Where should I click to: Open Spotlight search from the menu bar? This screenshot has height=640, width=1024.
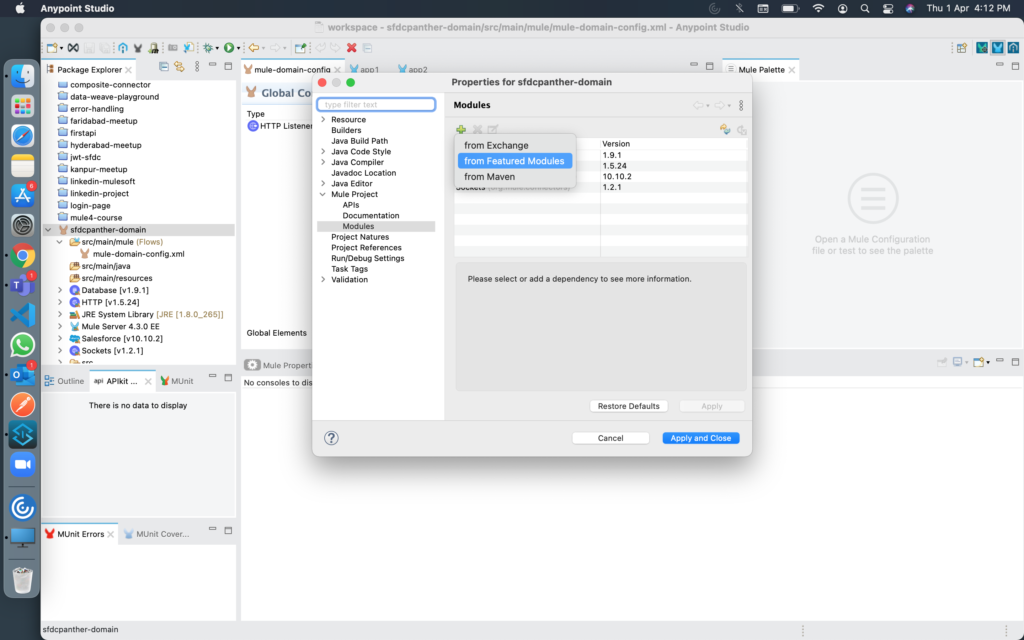pyautogui.click(x=864, y=8)
